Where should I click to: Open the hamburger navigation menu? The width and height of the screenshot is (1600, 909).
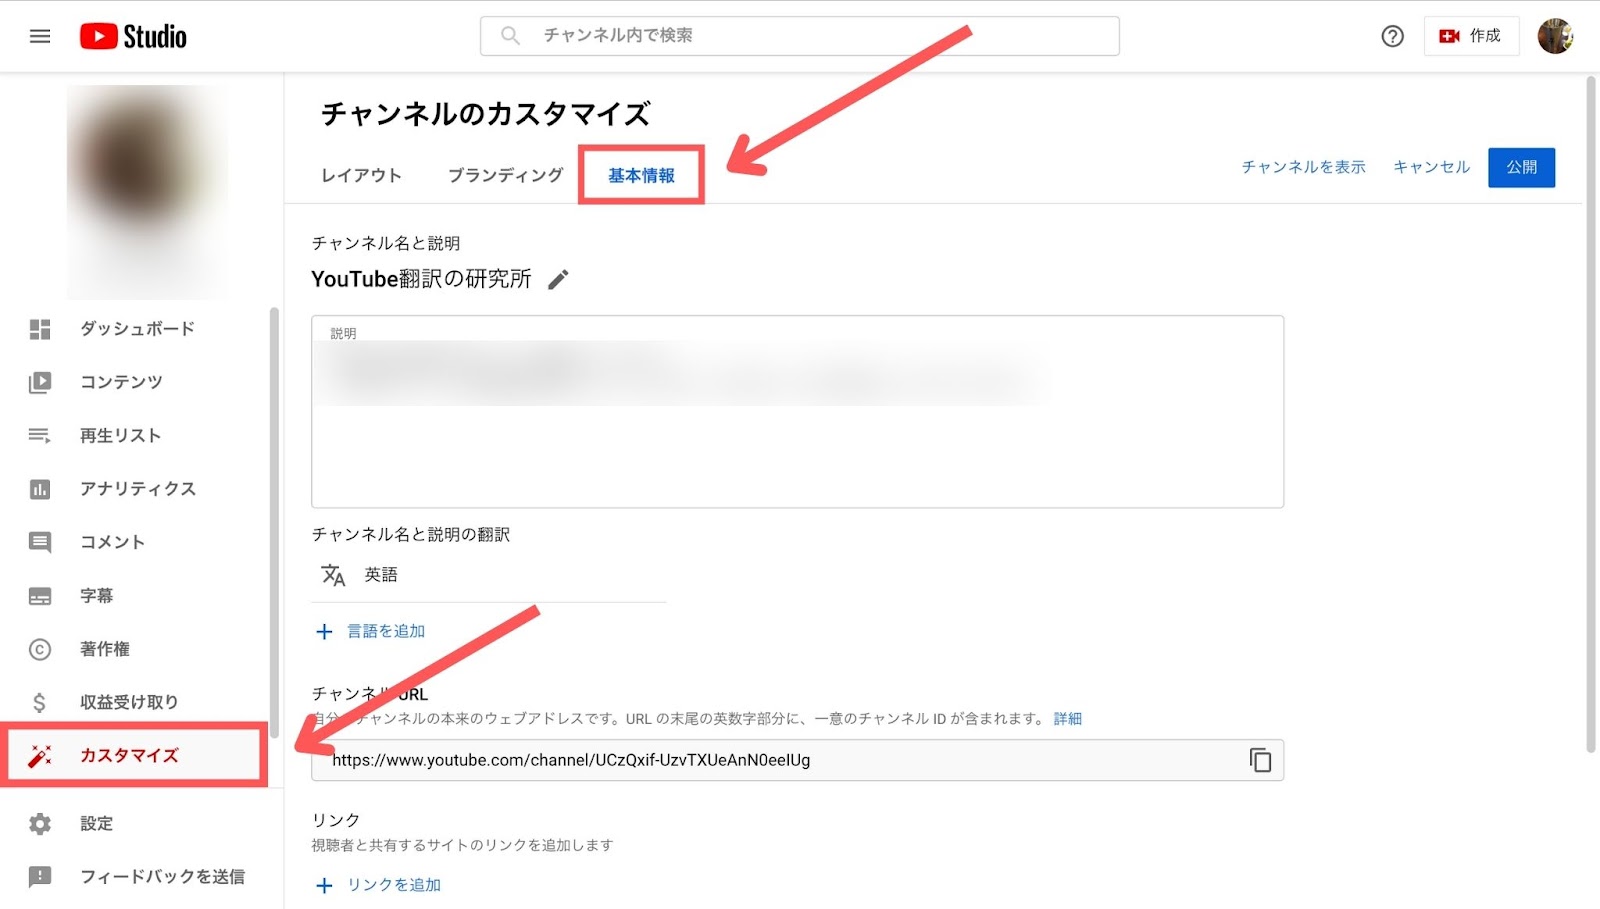[x=40, y=36]
